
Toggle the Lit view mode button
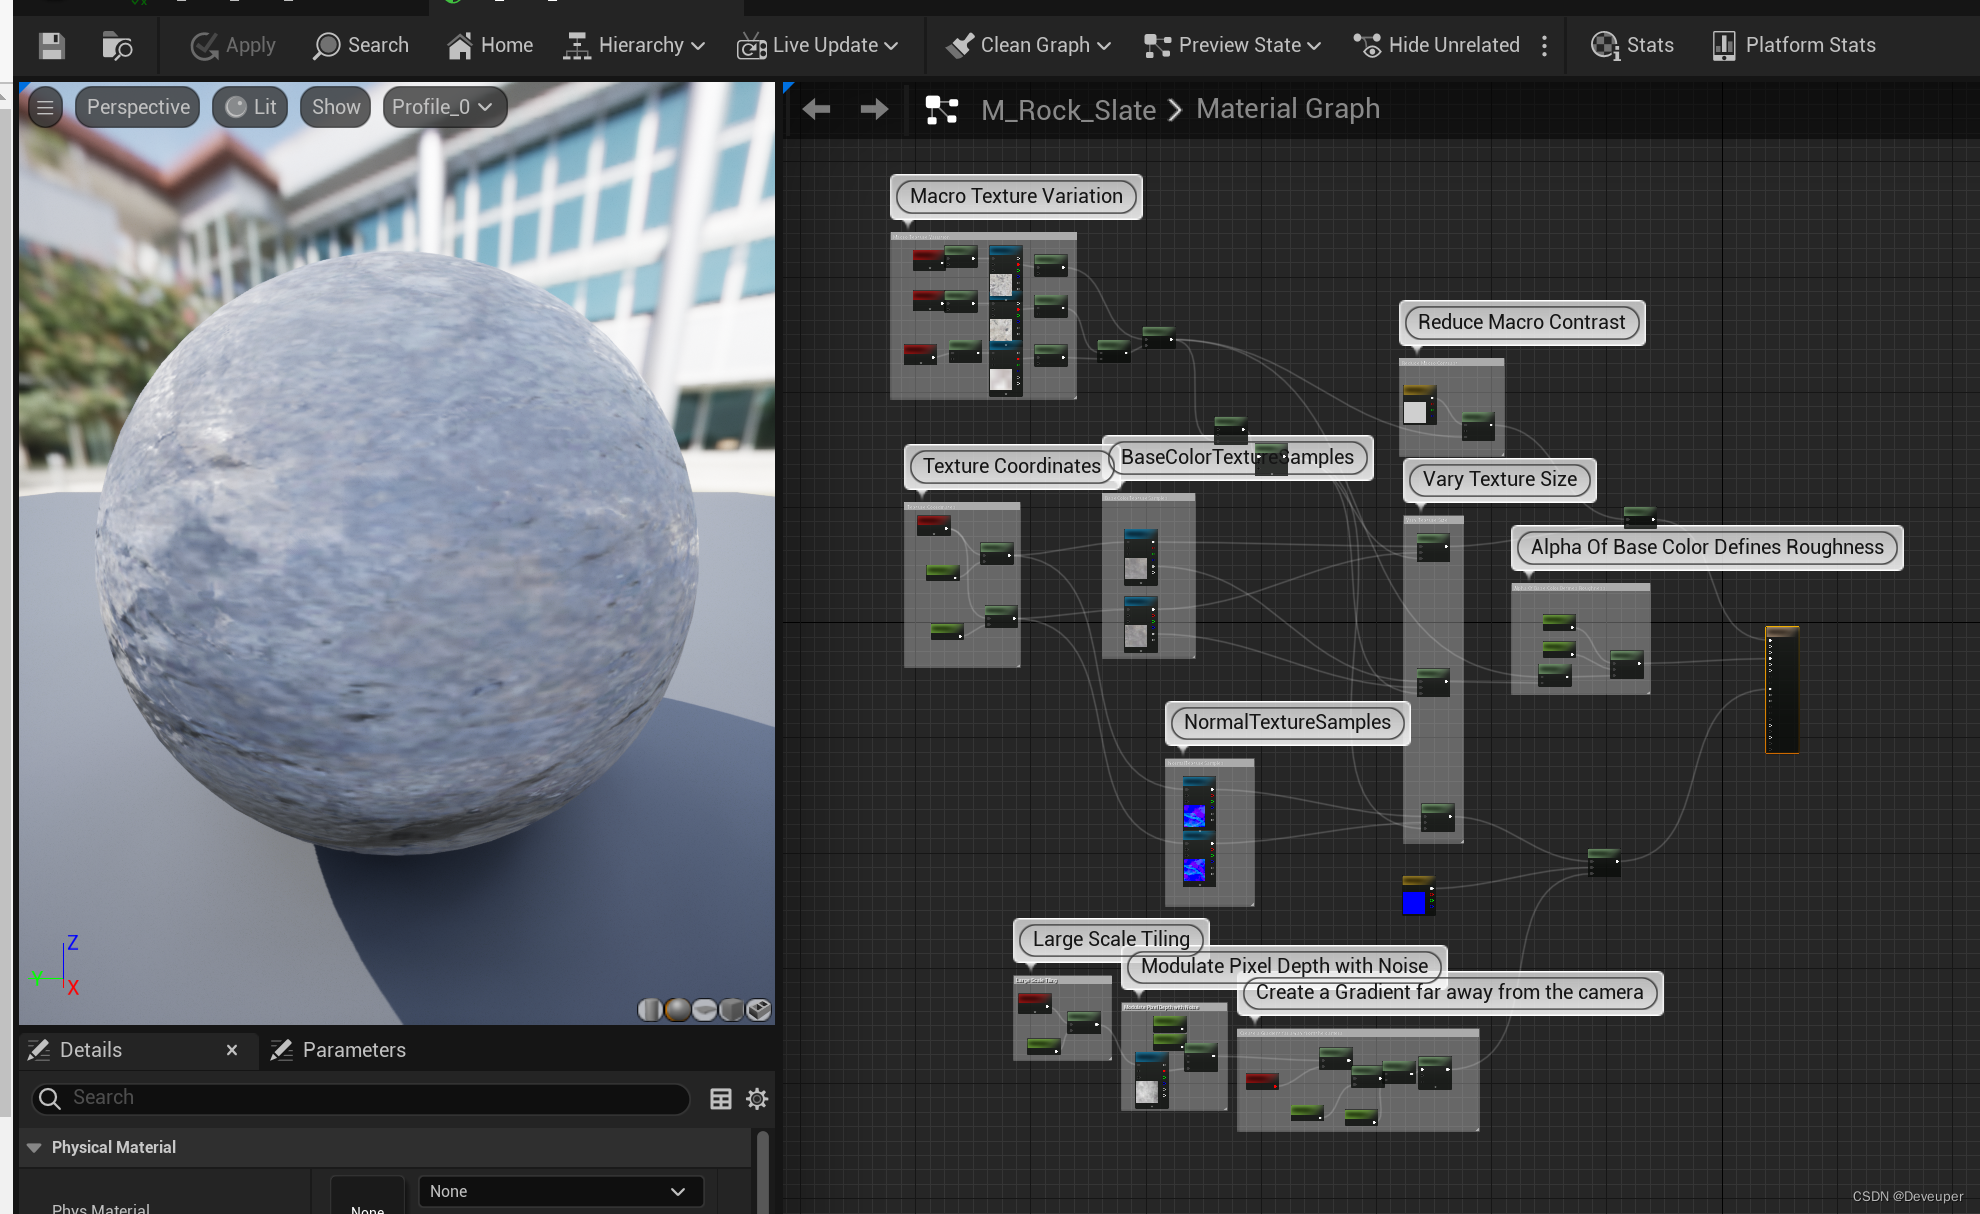[x=251, y=107]
